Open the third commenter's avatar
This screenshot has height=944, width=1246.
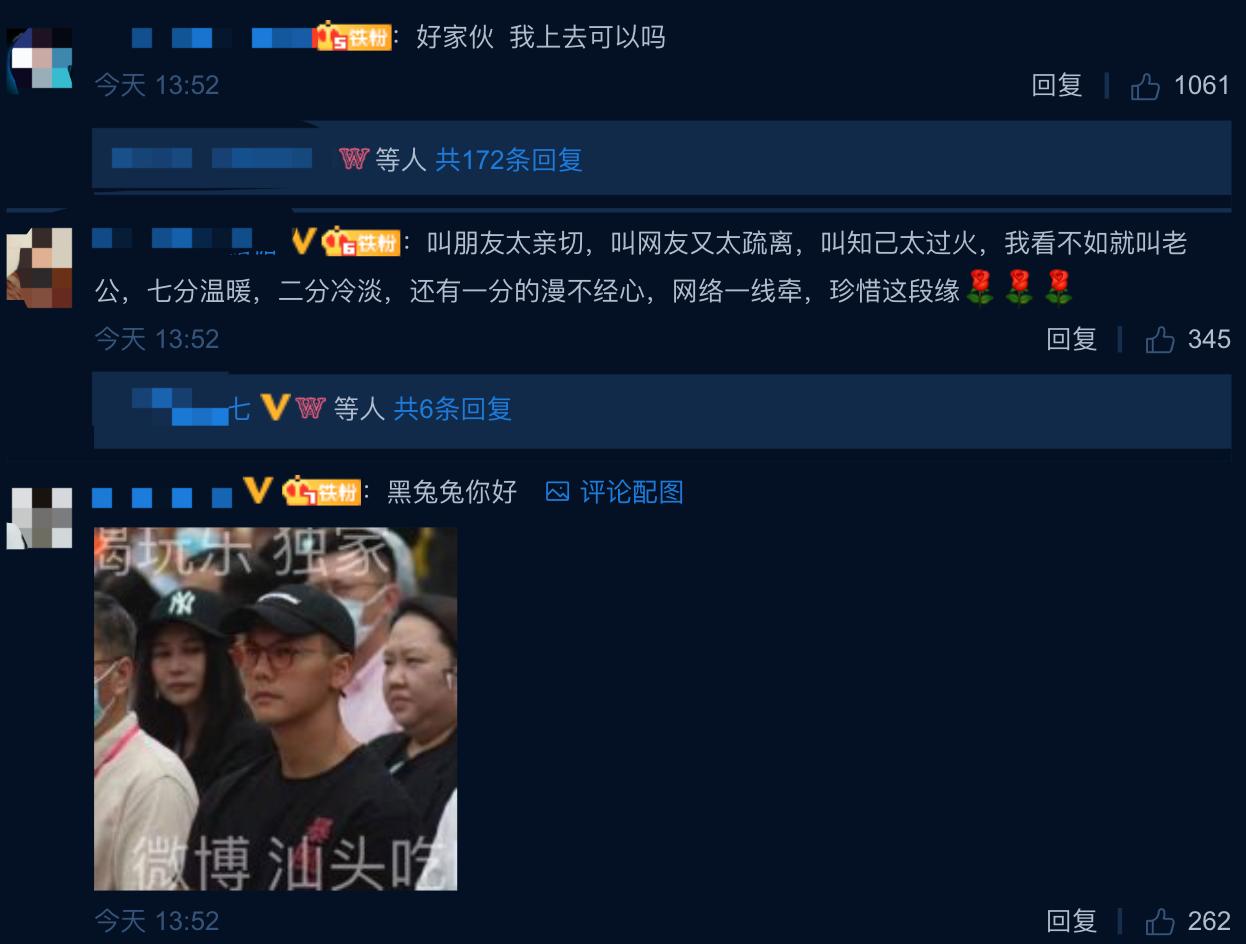click(40, 518)
